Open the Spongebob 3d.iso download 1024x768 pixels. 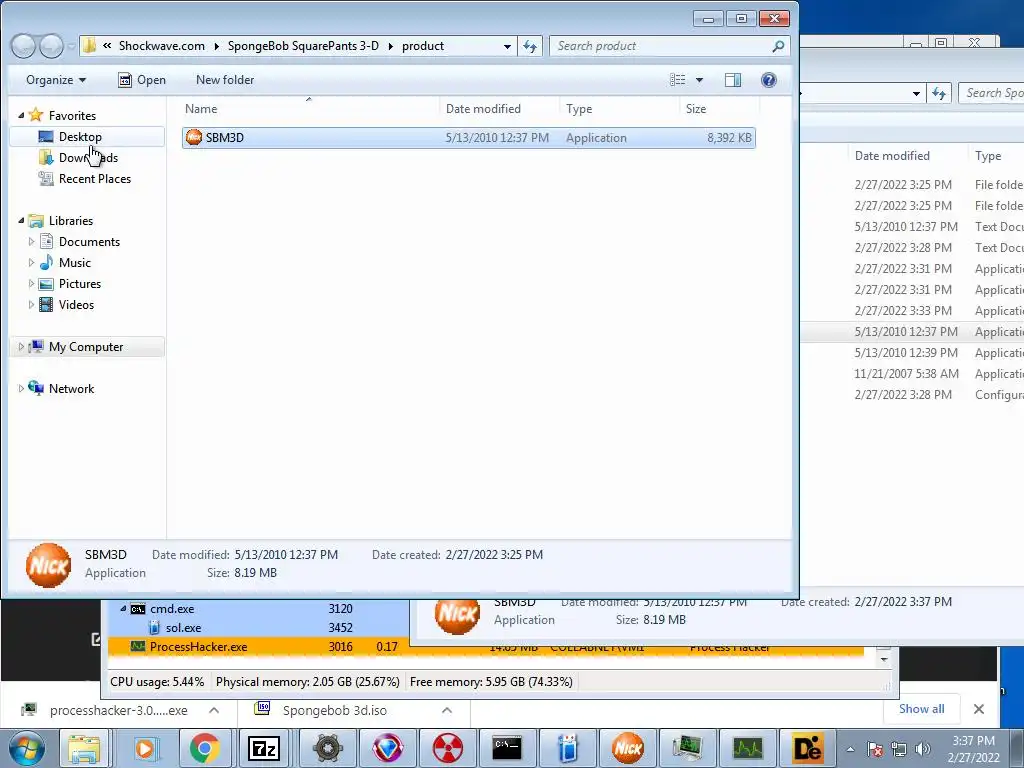(335, 710)
